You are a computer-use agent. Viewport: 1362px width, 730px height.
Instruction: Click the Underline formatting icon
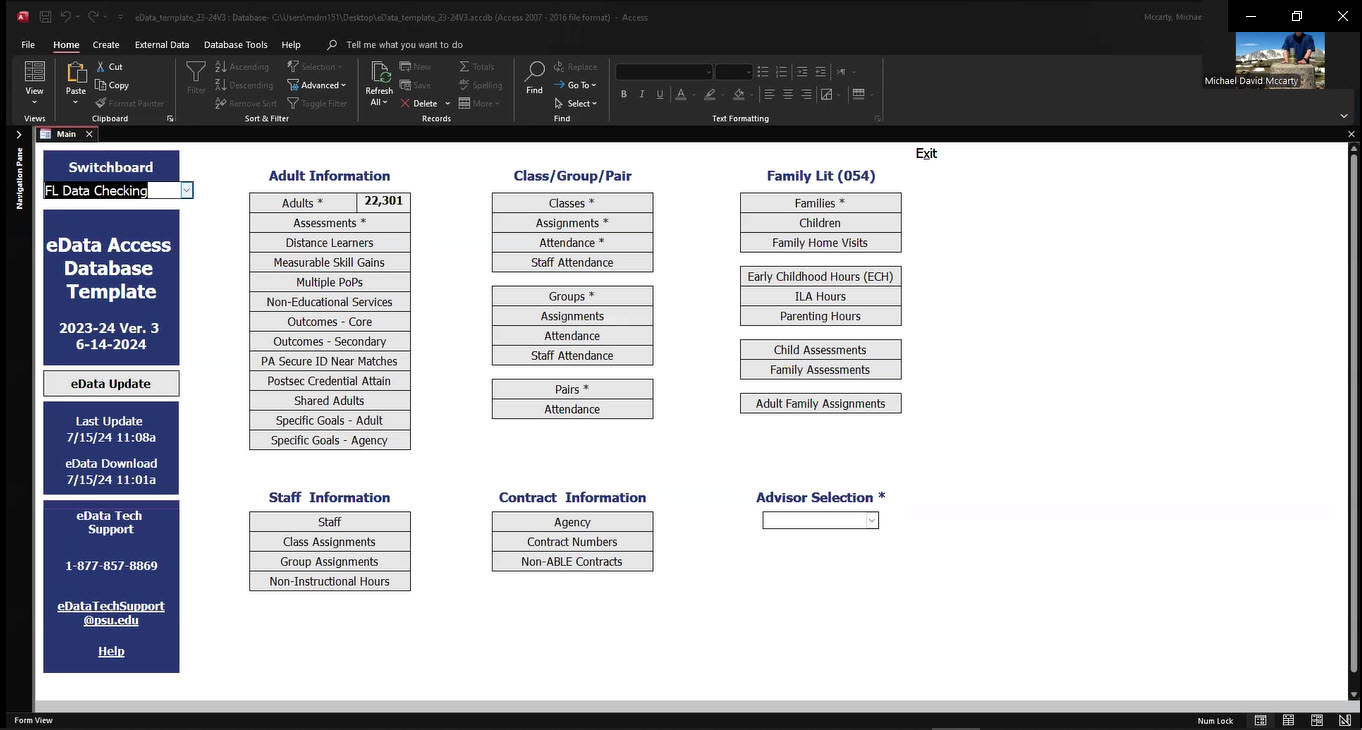pos(660,95)
